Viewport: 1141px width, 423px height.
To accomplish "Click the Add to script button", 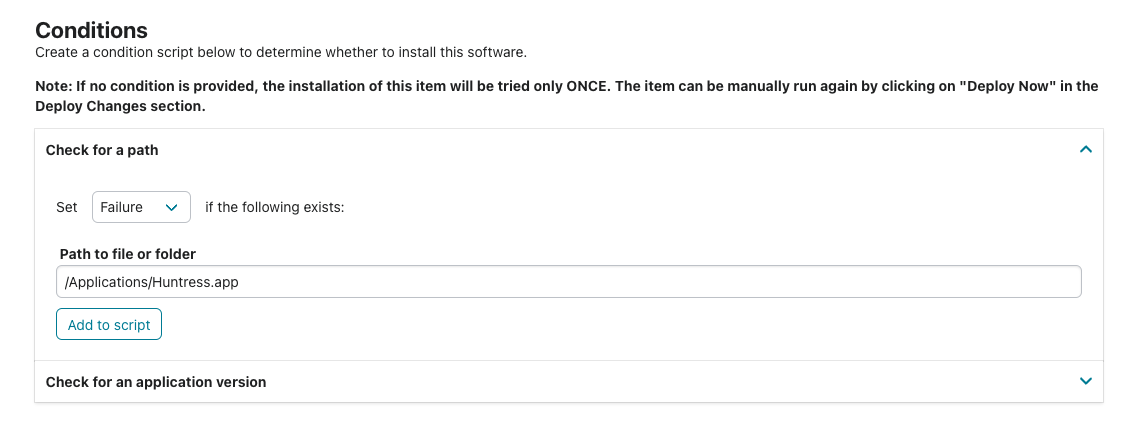I will 109,325.
